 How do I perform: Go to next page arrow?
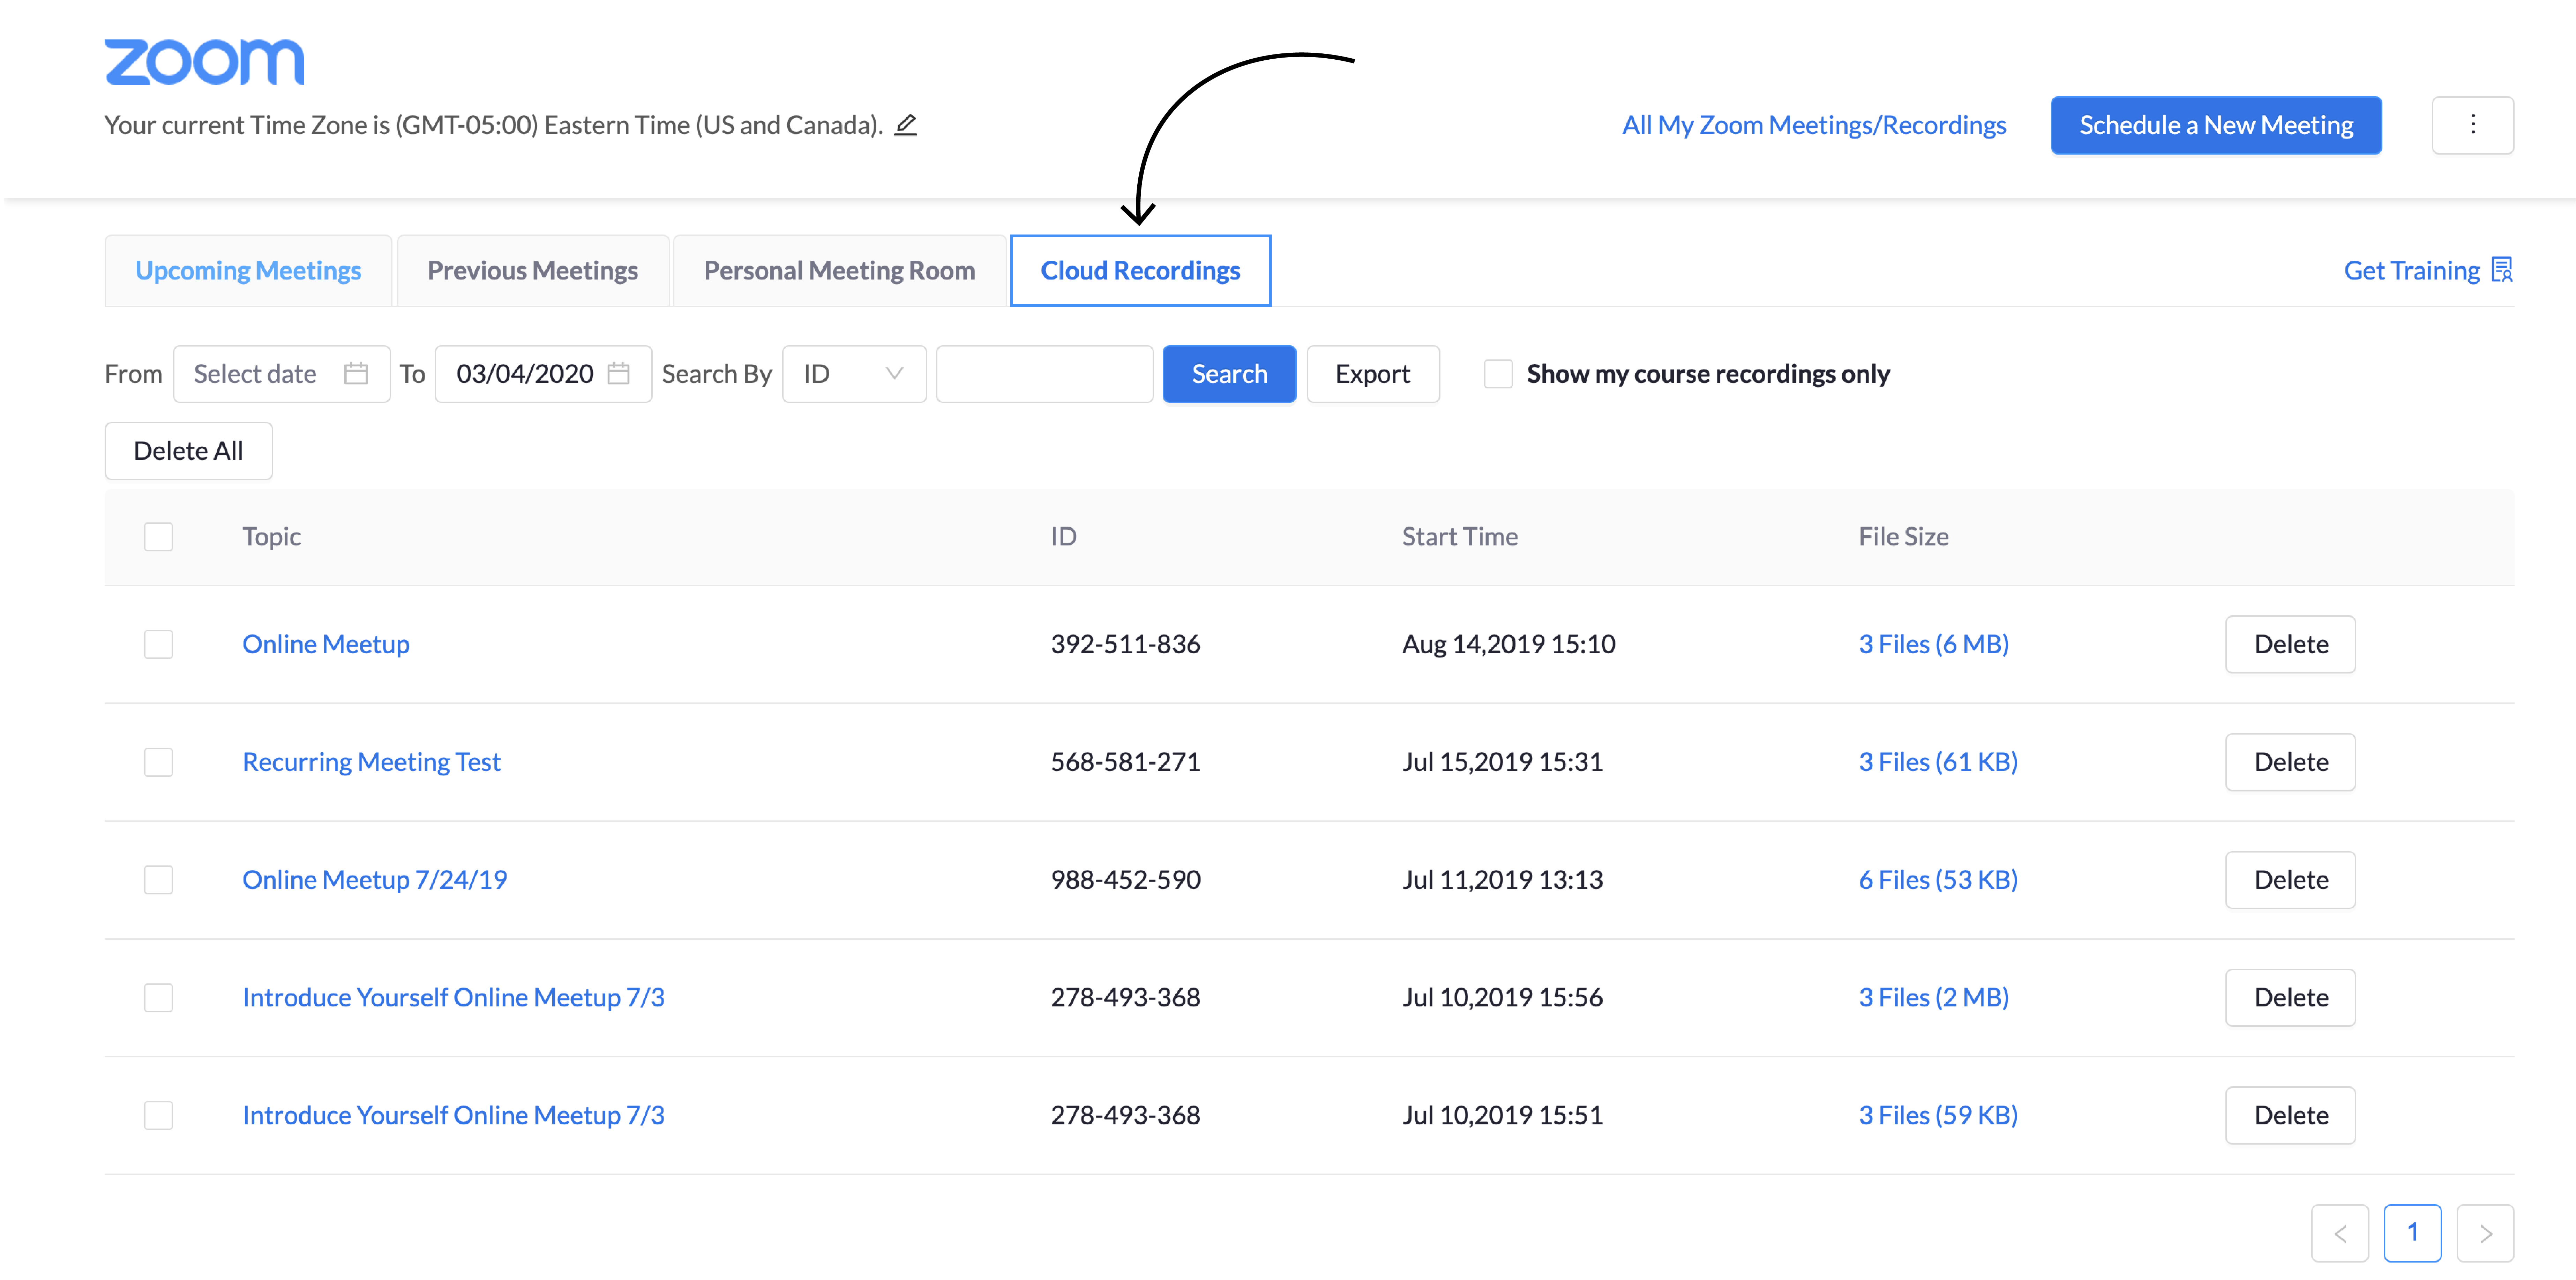coord(2485,1233)
